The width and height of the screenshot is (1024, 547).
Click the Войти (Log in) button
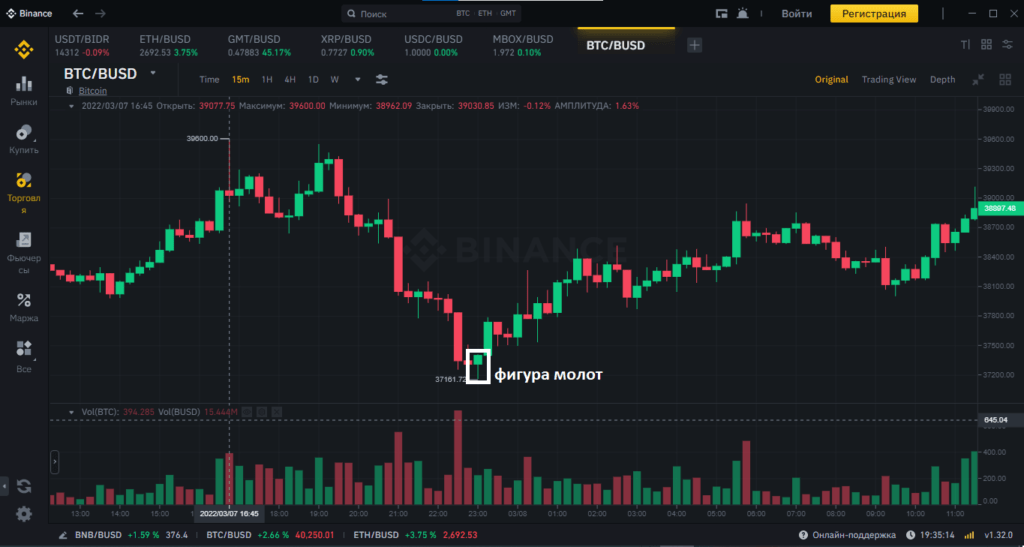796,14
